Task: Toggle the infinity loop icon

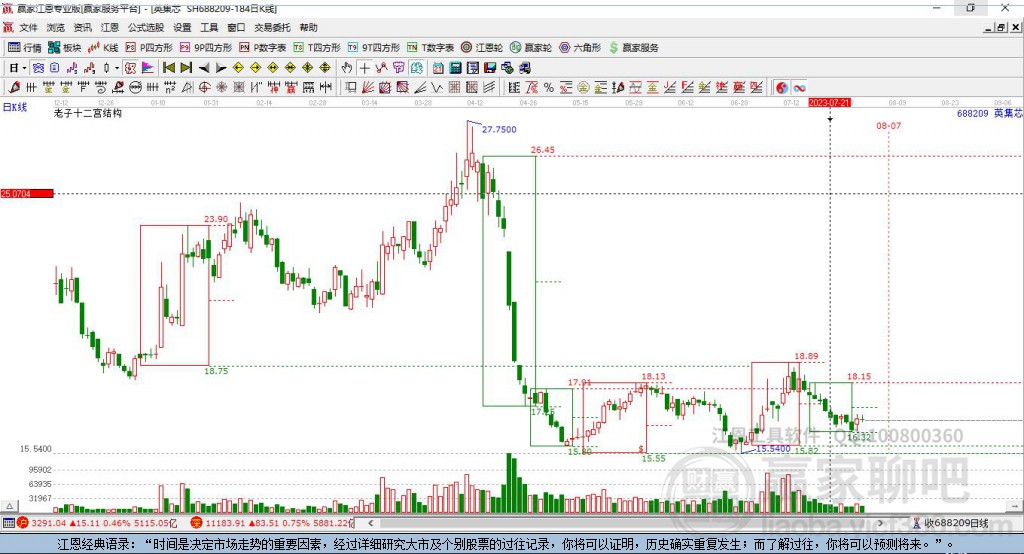Action: point(799,88)
